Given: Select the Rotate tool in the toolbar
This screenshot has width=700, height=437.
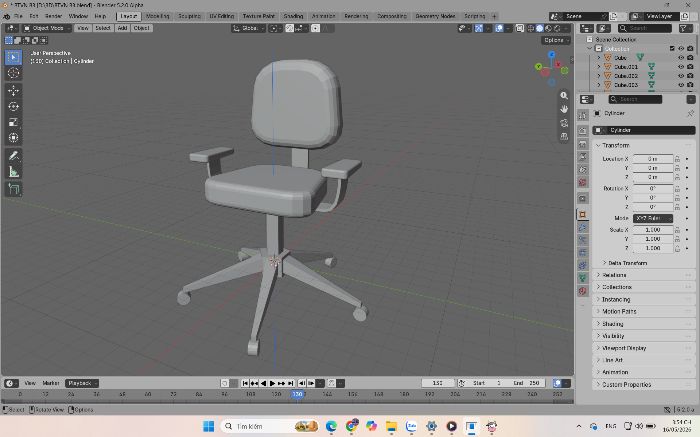Looking at the screenshot, I should [x=13, y=106].
